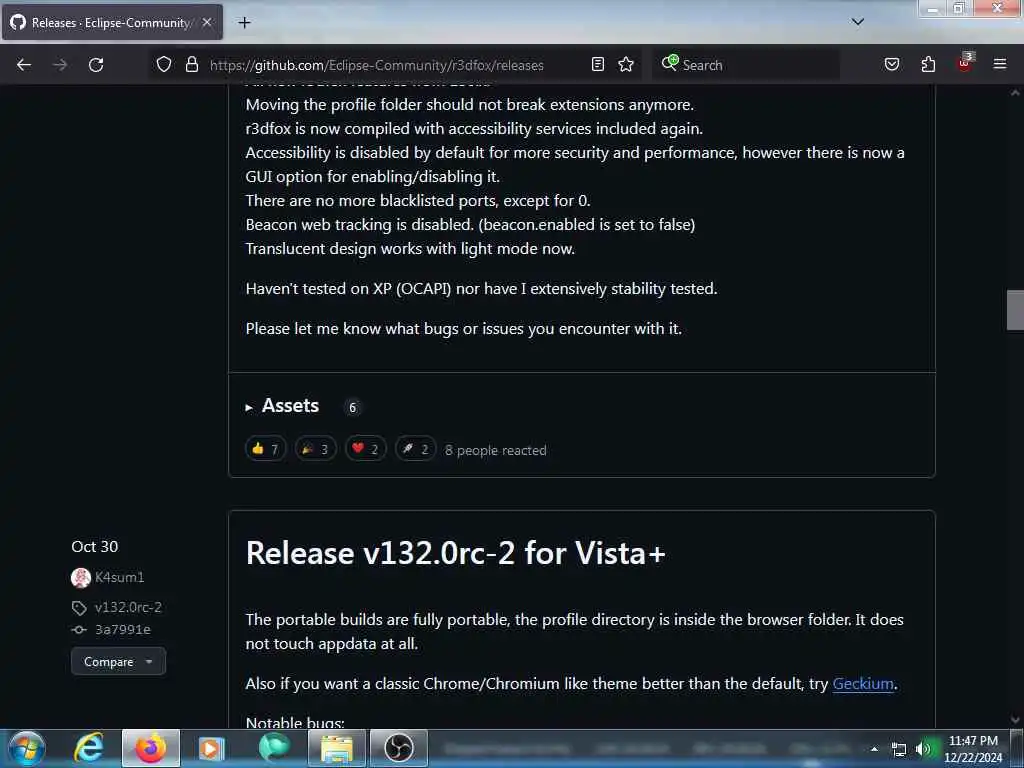Open the Windows Start orb
1024x768 pixels.
pyautogui.click(x=27, y=748)
